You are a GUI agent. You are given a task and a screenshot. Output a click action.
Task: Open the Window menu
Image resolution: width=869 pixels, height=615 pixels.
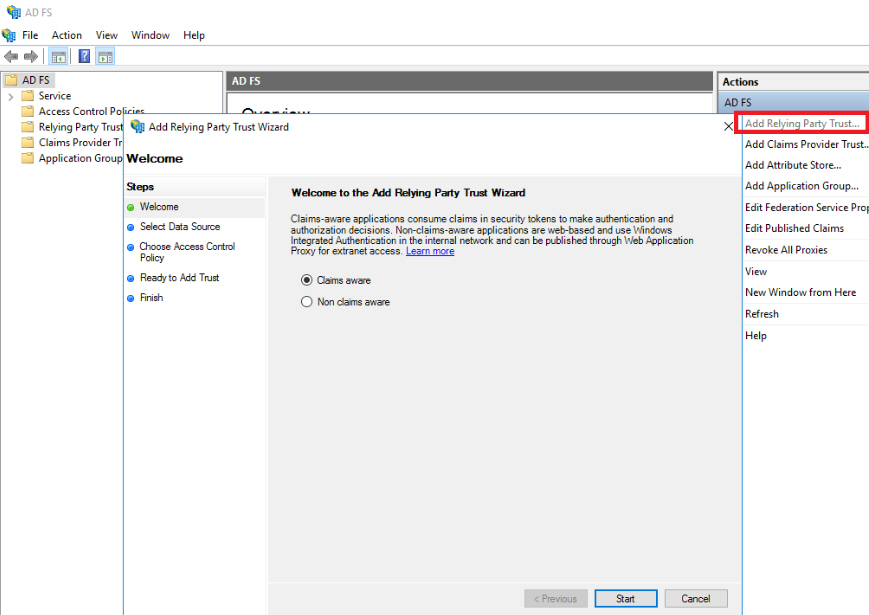(150, 35)
